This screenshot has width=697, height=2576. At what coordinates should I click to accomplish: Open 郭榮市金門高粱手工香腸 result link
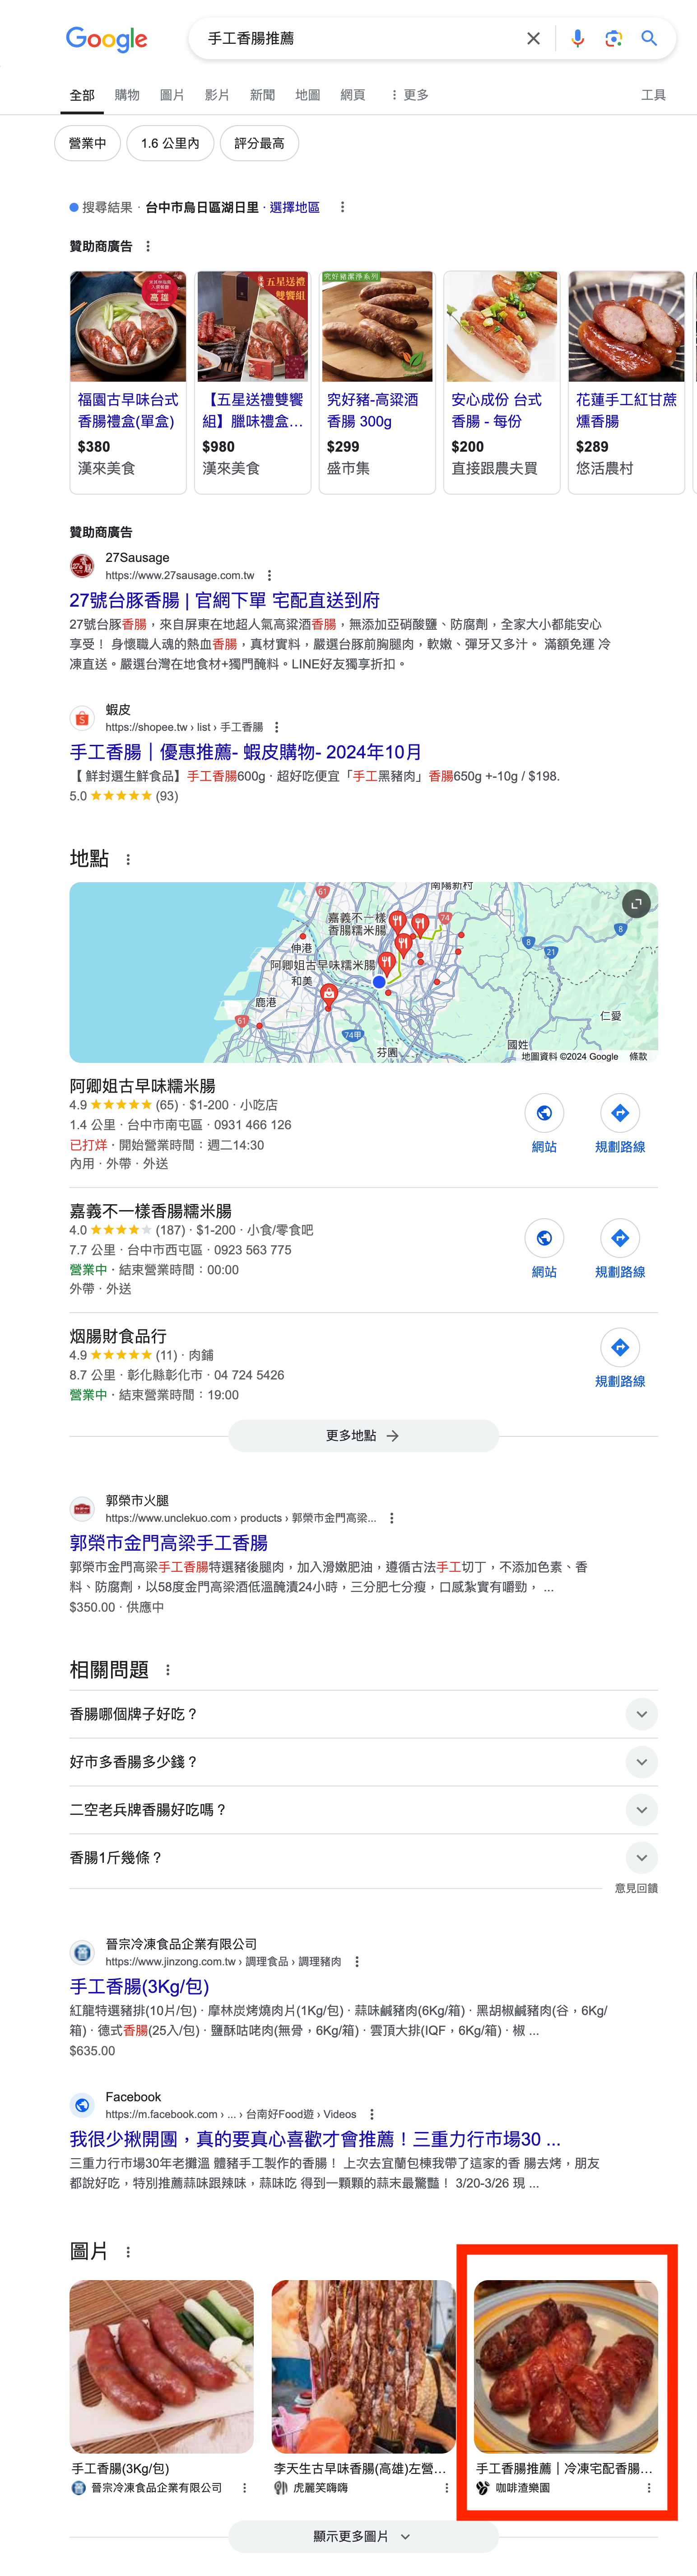168,1542
